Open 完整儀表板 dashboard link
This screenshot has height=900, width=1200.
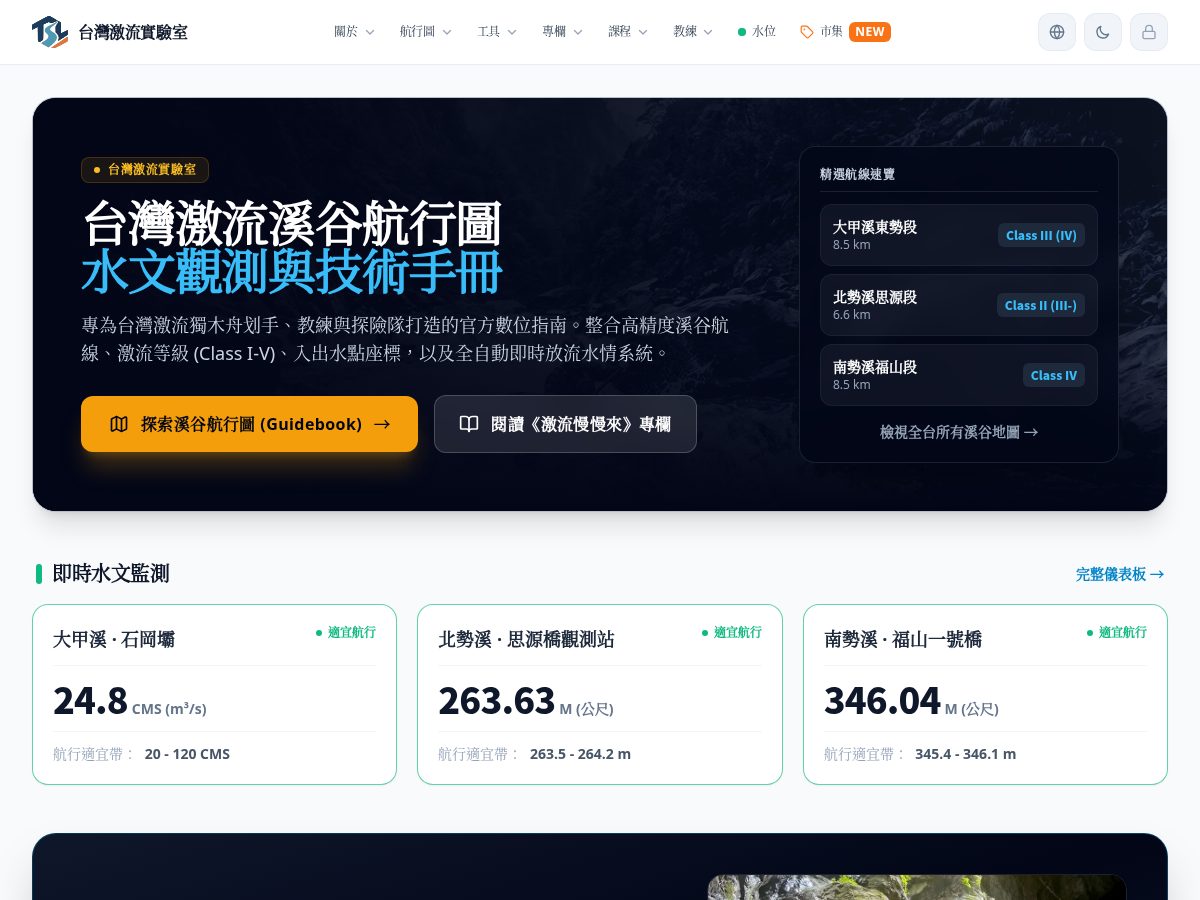pos(1120,574)
